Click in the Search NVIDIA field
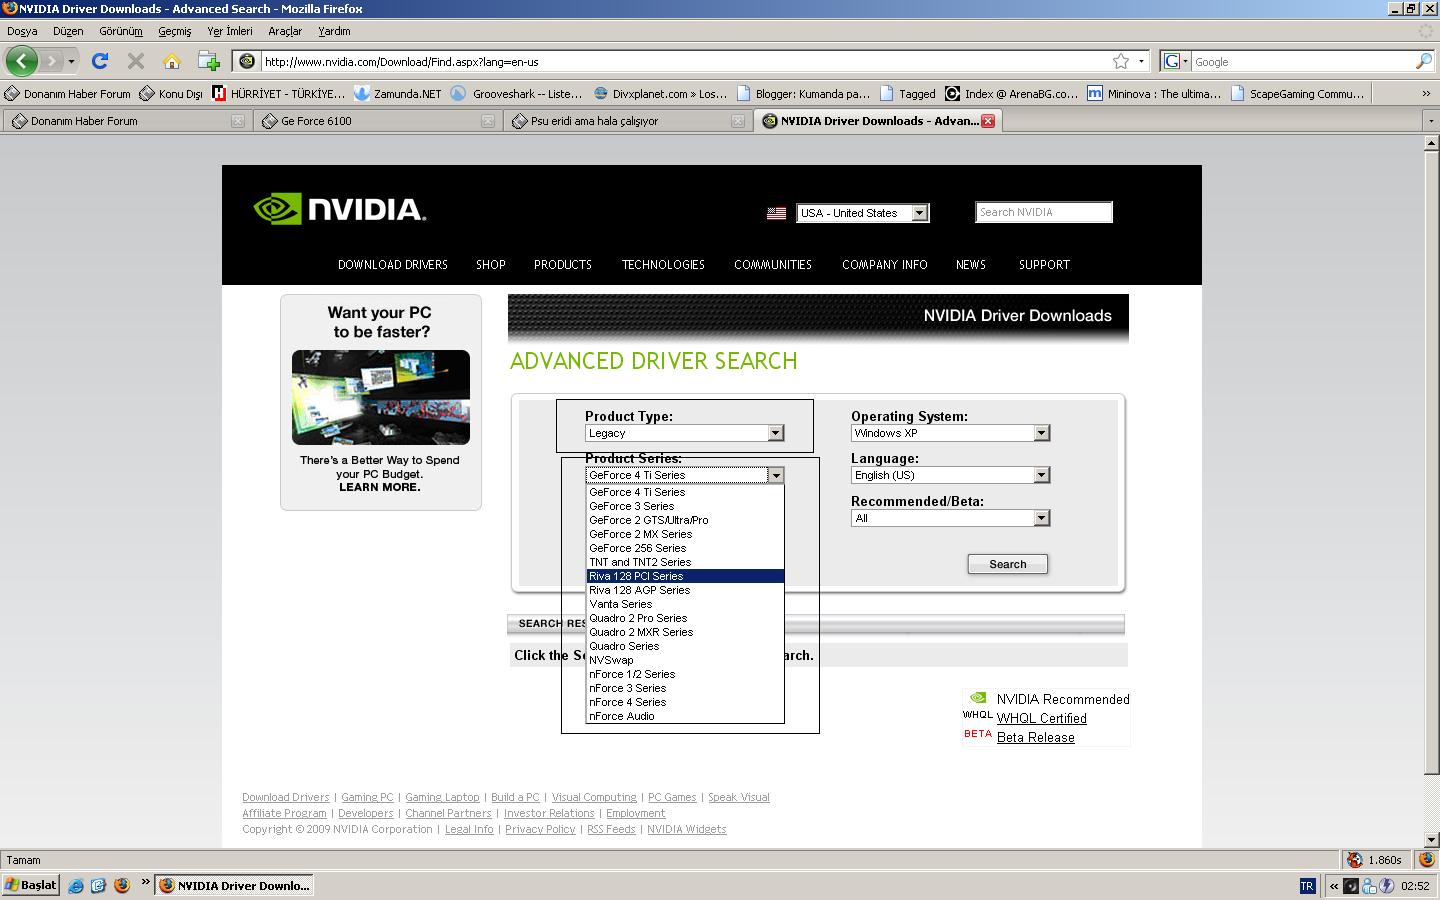The image size is (1440, 900). [x=1044, y=212]
